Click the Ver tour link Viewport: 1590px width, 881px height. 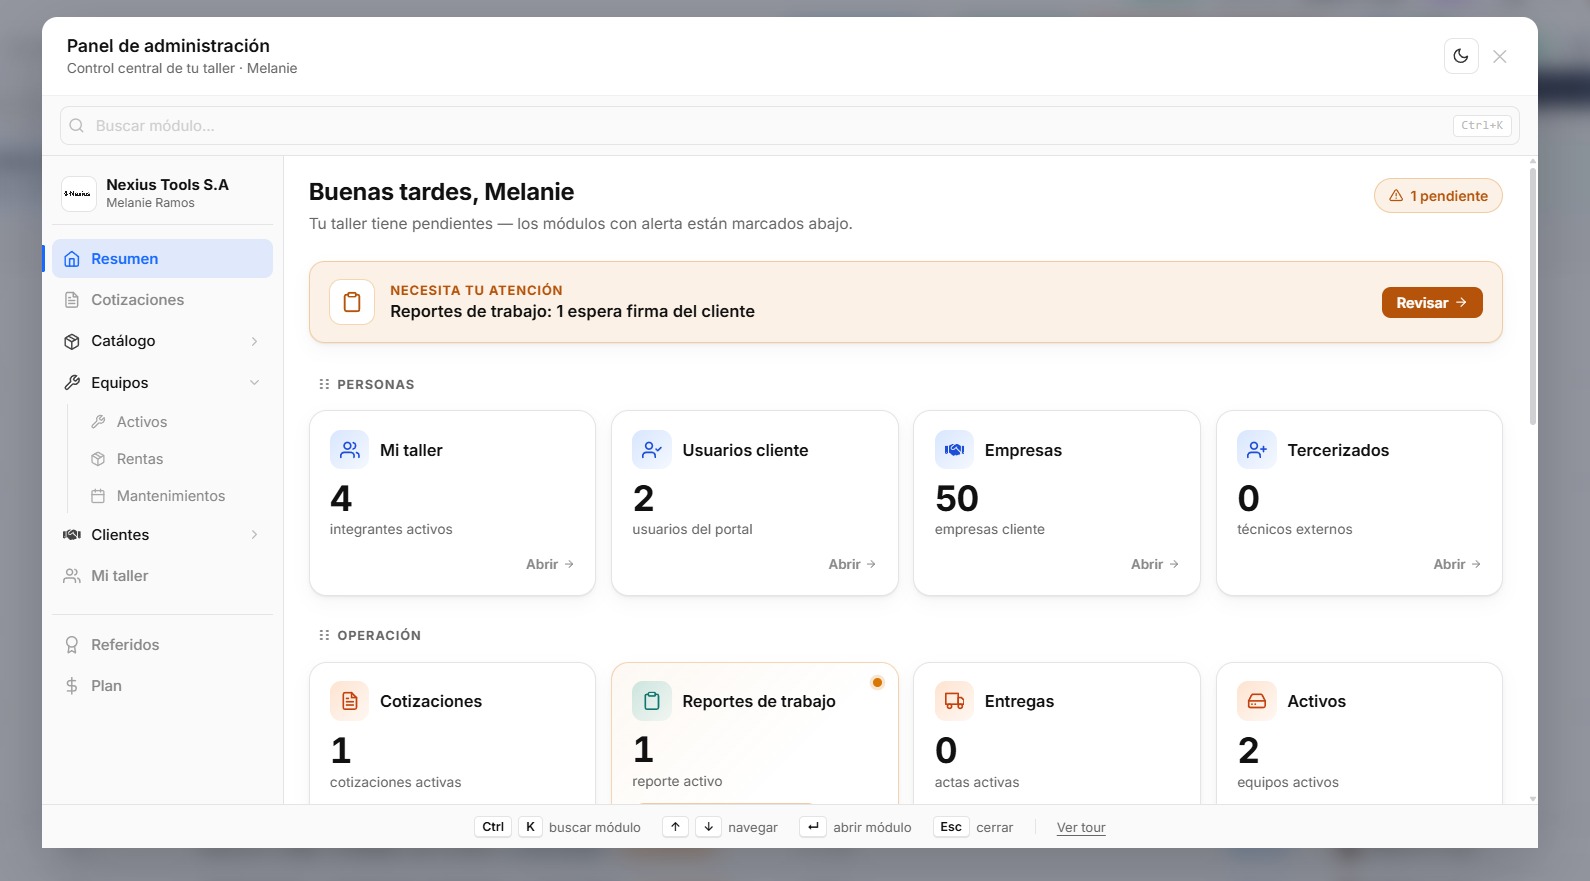[1081, 828]
